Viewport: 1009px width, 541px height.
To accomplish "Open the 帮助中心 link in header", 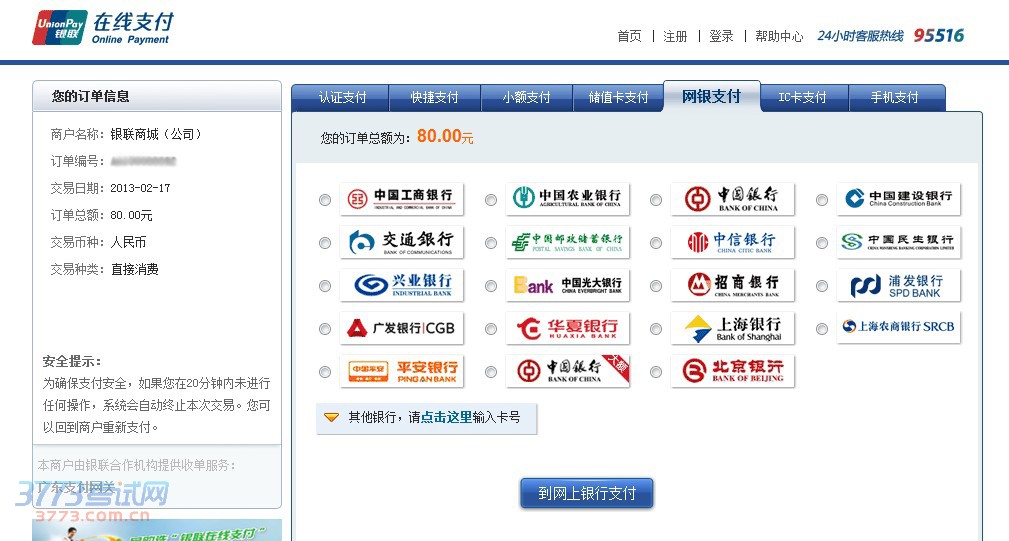I will point(779,36).
